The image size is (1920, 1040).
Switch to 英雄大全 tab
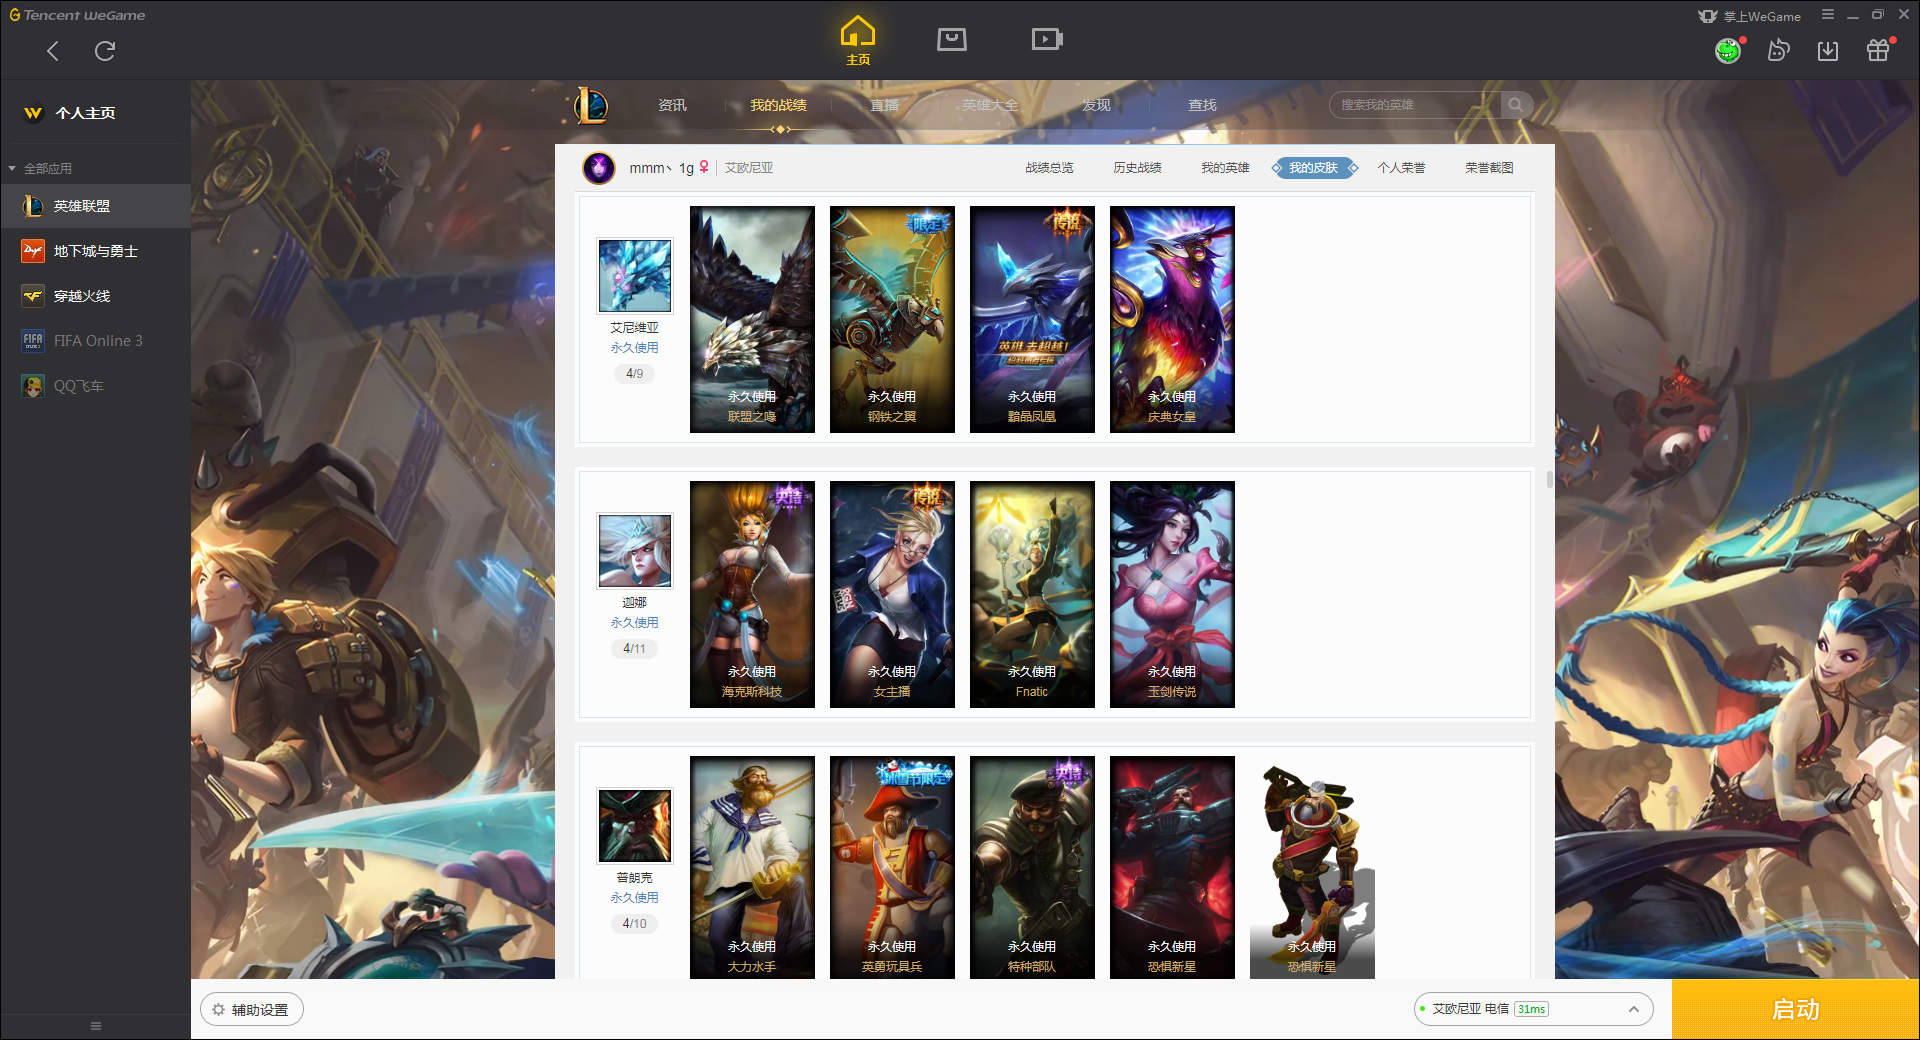[x=990, y=105]
